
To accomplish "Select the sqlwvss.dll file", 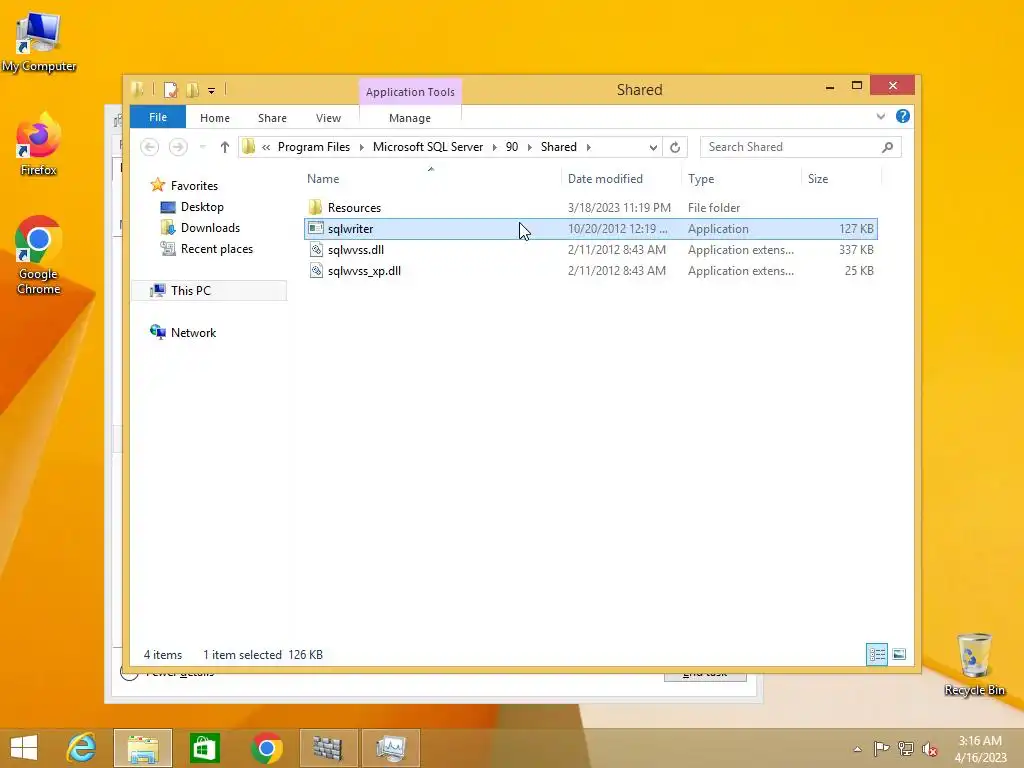I will (x=355, y=249).
